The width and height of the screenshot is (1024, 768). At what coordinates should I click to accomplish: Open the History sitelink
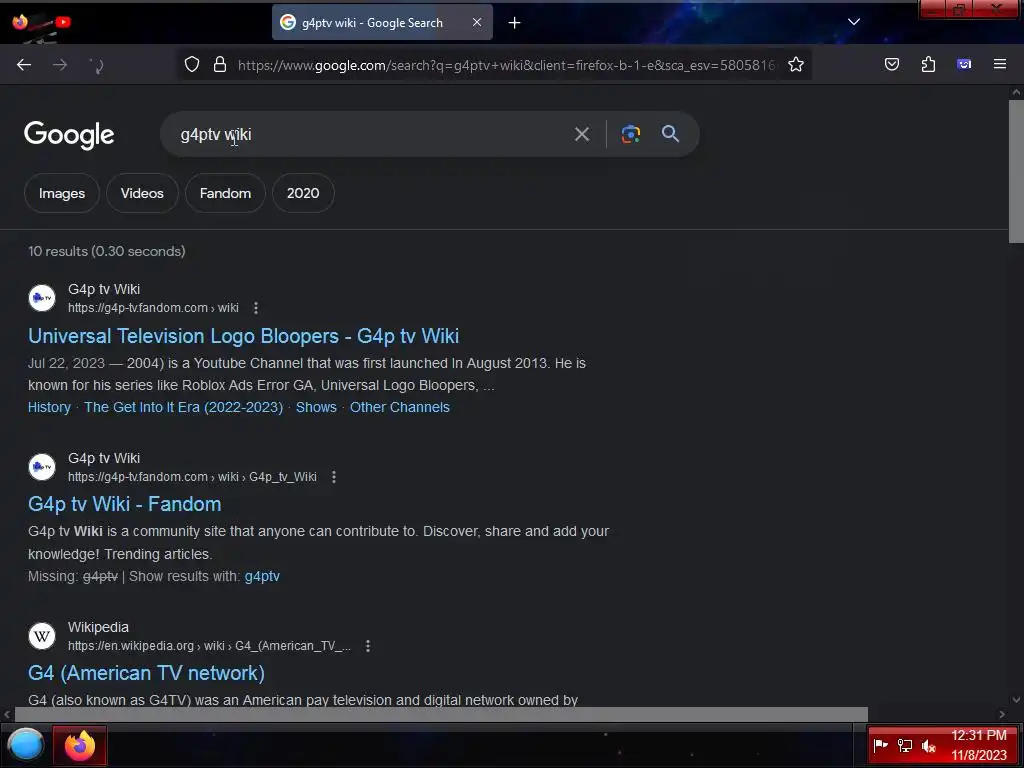[x=49, y=407]
